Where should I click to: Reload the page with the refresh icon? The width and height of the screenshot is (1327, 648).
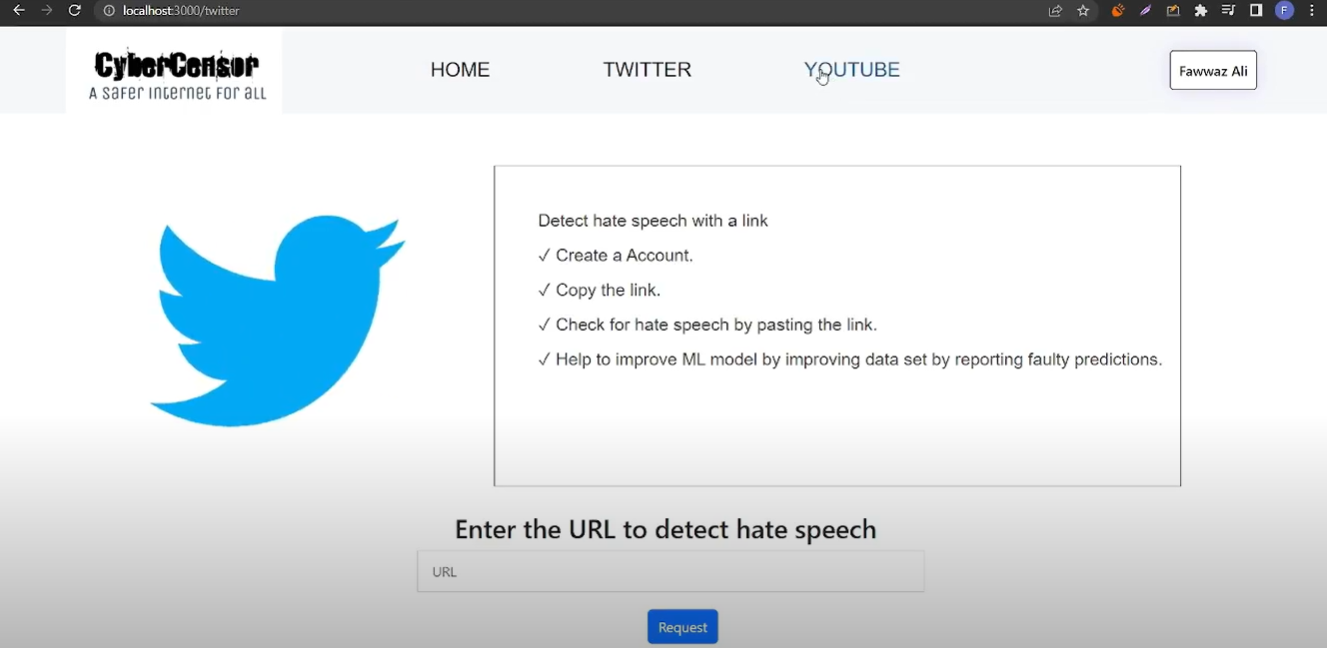[x=74, y=11]
